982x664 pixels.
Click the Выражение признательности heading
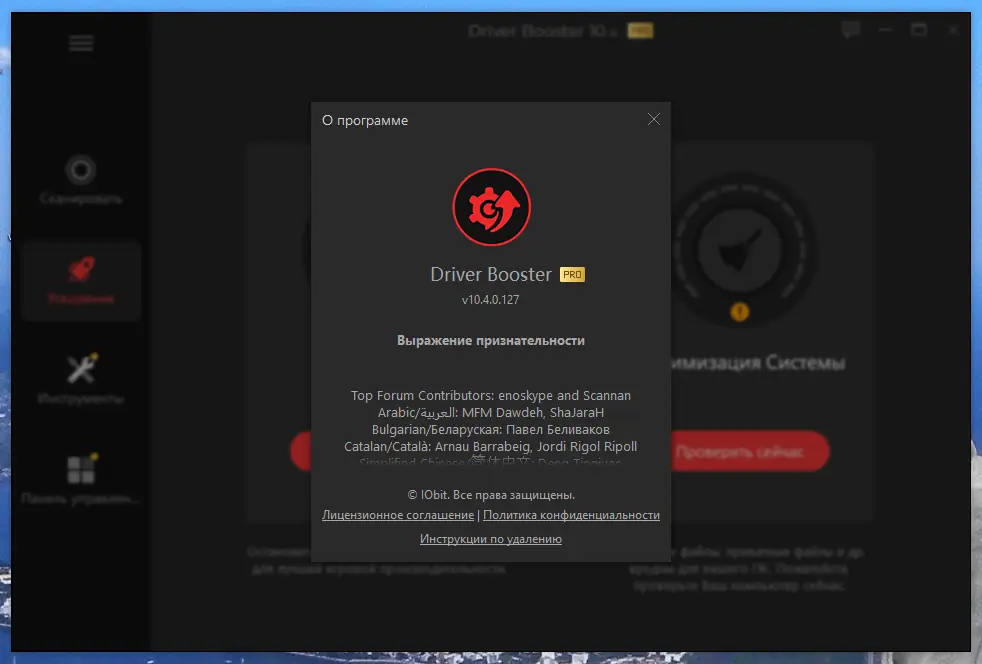tap(490, 340)
